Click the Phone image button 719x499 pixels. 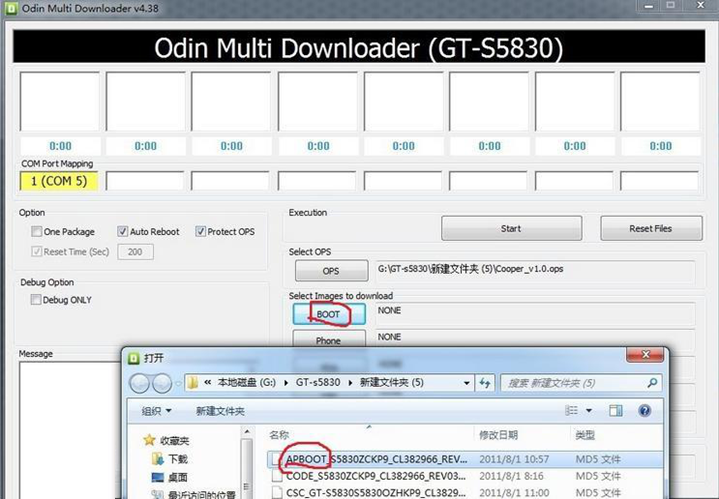point(329,340)
